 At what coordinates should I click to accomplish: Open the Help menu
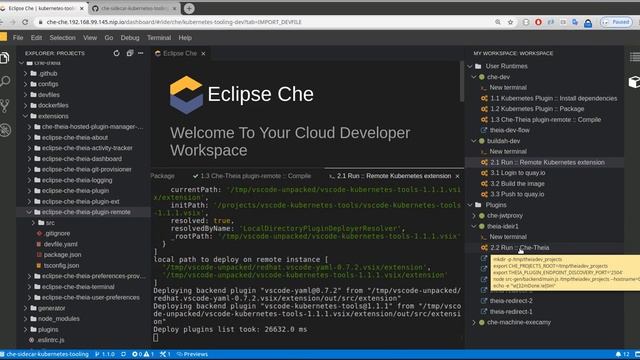point(185,38)
